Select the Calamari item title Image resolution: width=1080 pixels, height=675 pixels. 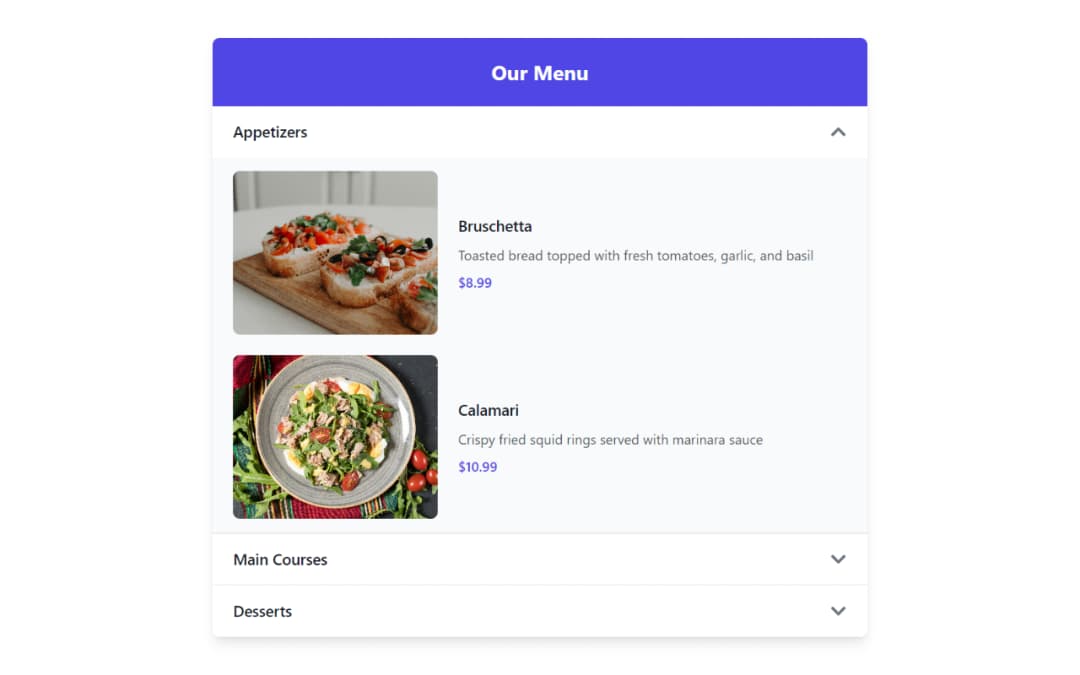[488, 410]
